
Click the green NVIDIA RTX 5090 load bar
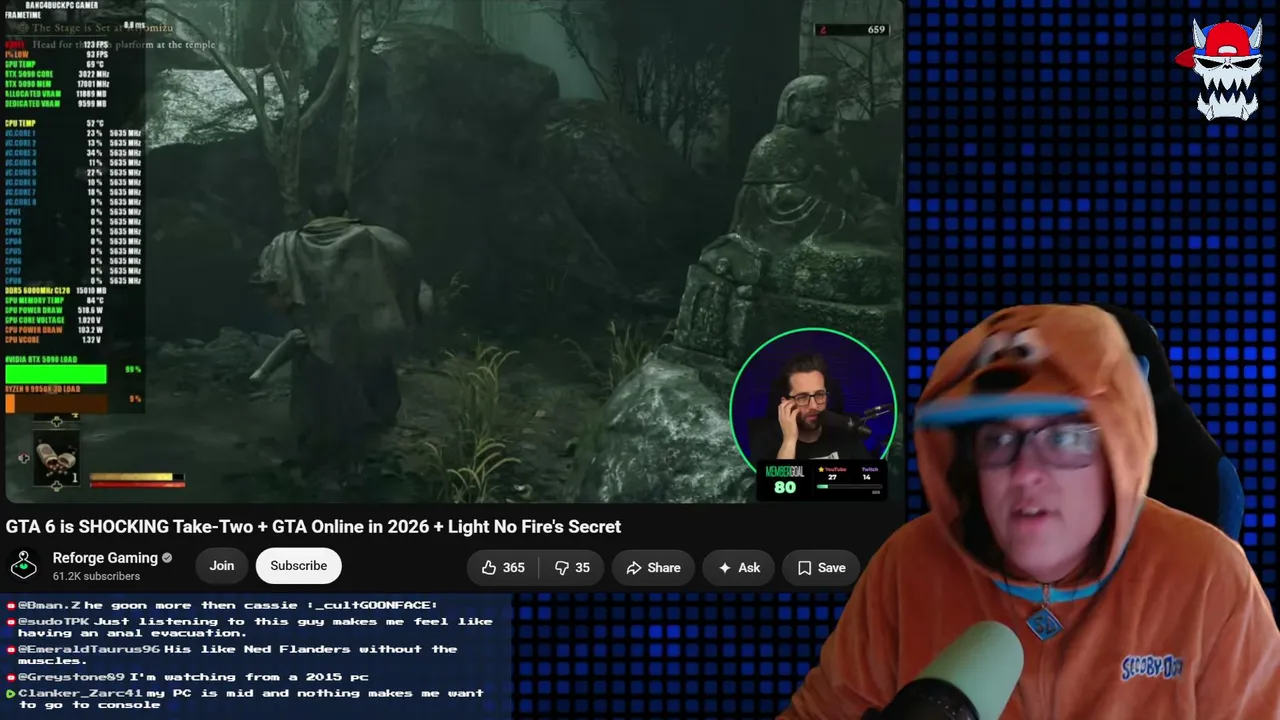(x=56, y=374)
